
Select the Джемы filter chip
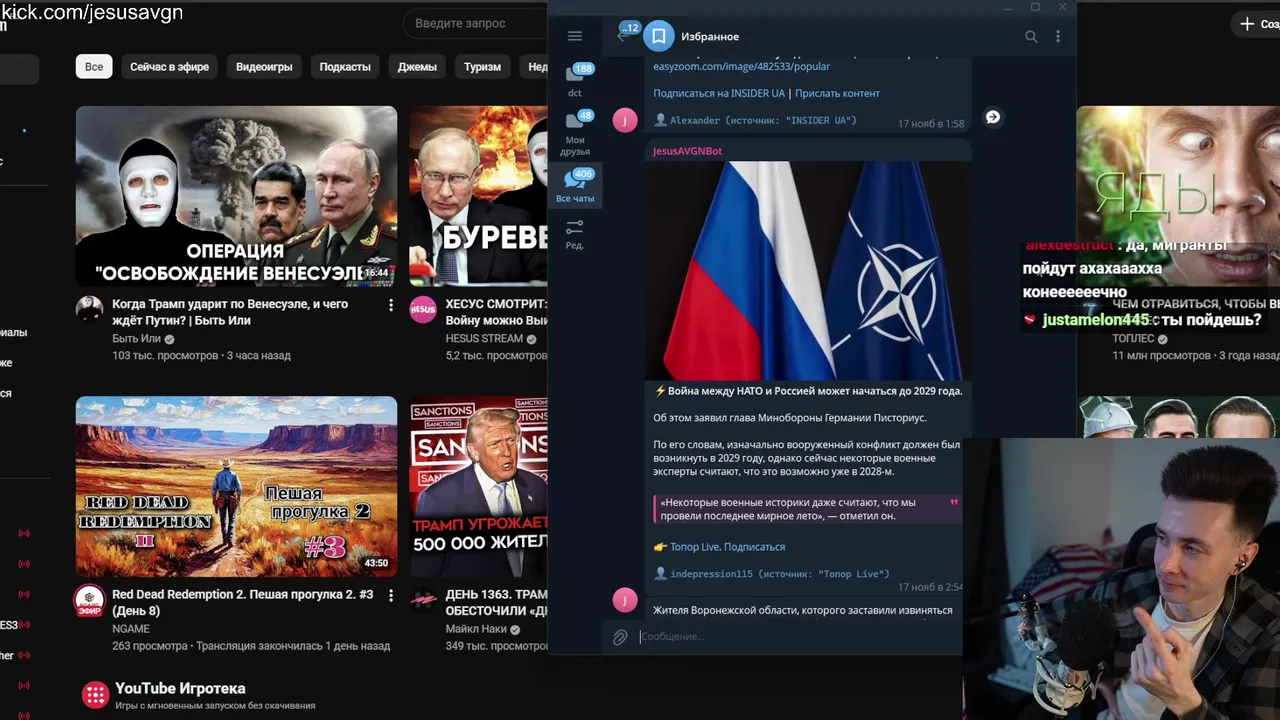[x=417, y=67]
